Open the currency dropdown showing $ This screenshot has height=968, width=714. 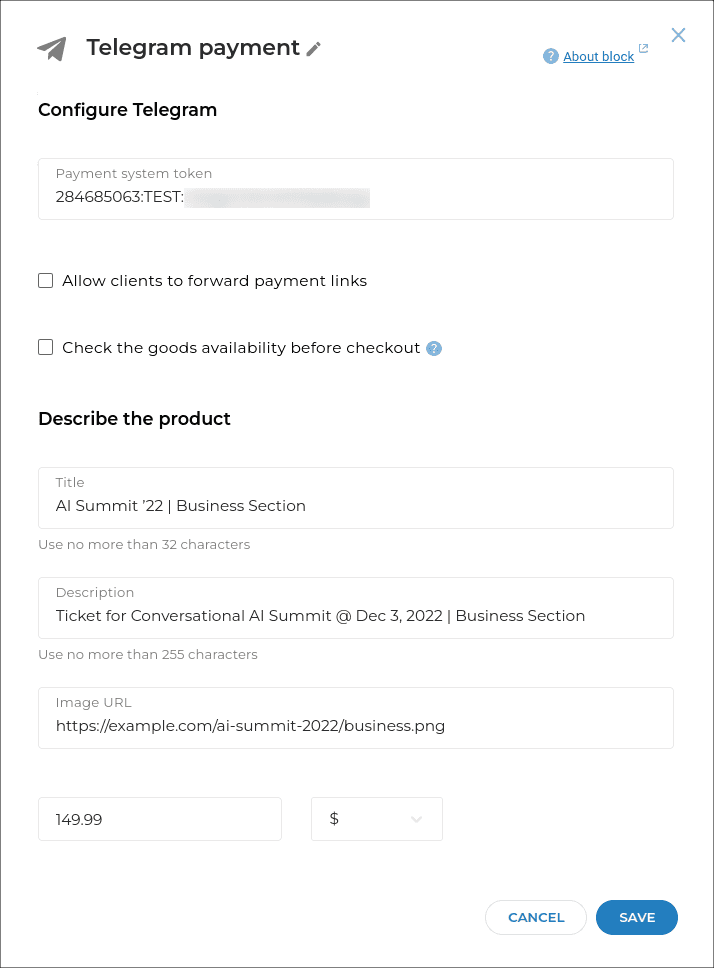(376, 819)
